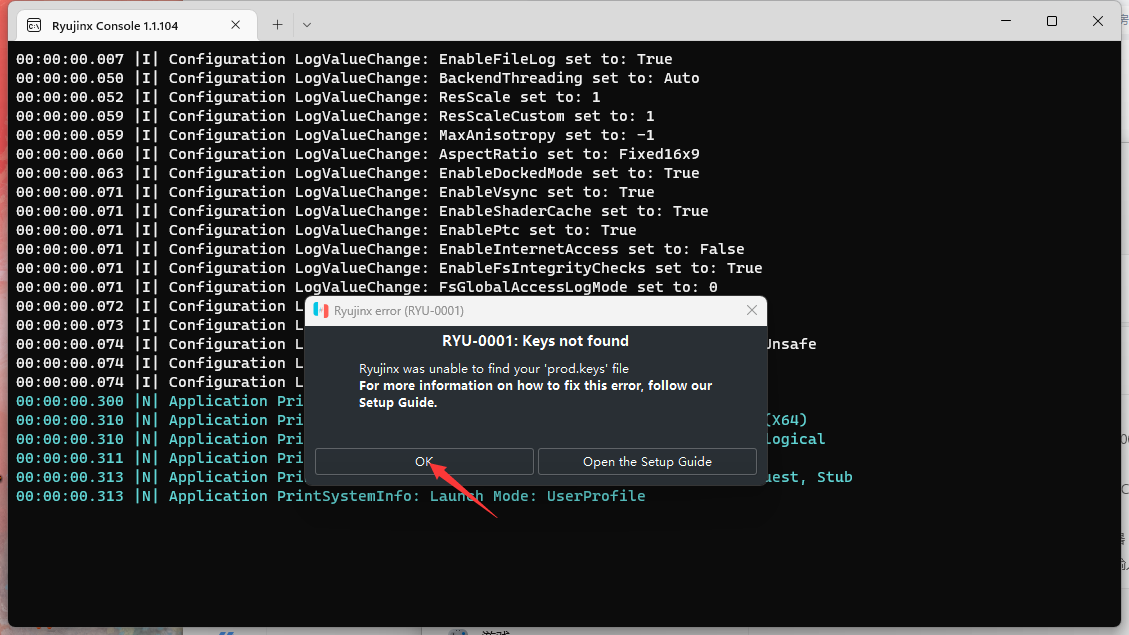Click the 'ResScale set to: 1' log line

click(308, 97)
